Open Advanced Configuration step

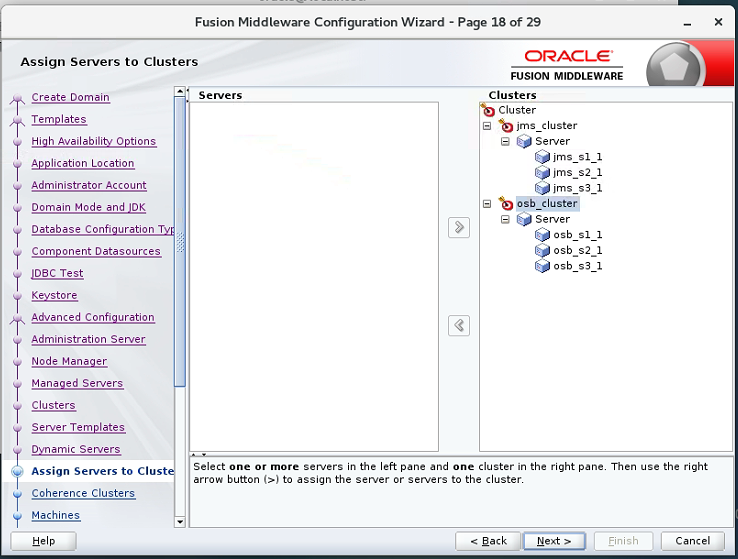[93, 317]
